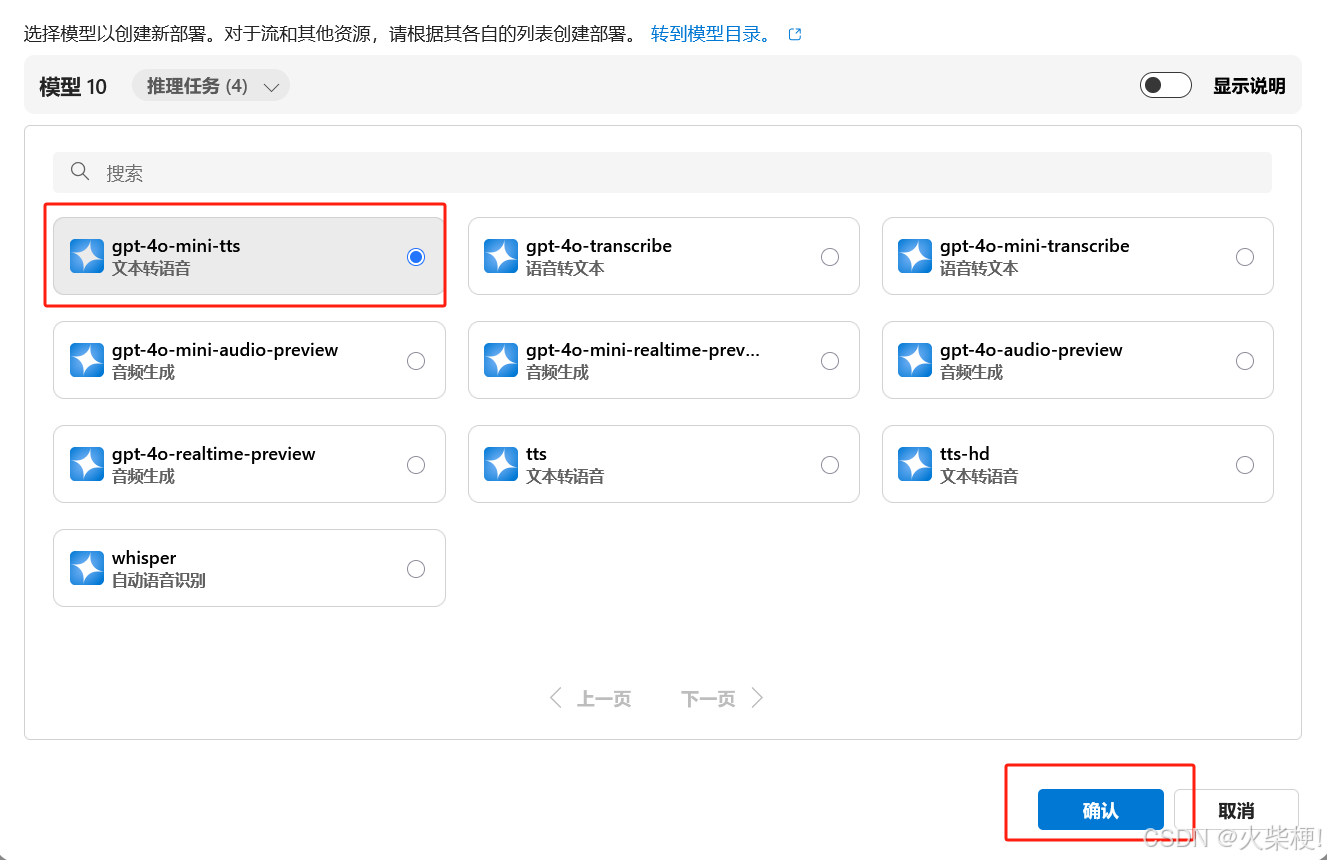Click the gpt-4o-realtime-preview model name
This screenshot has height=860, width=1327.
pos(214,454)
